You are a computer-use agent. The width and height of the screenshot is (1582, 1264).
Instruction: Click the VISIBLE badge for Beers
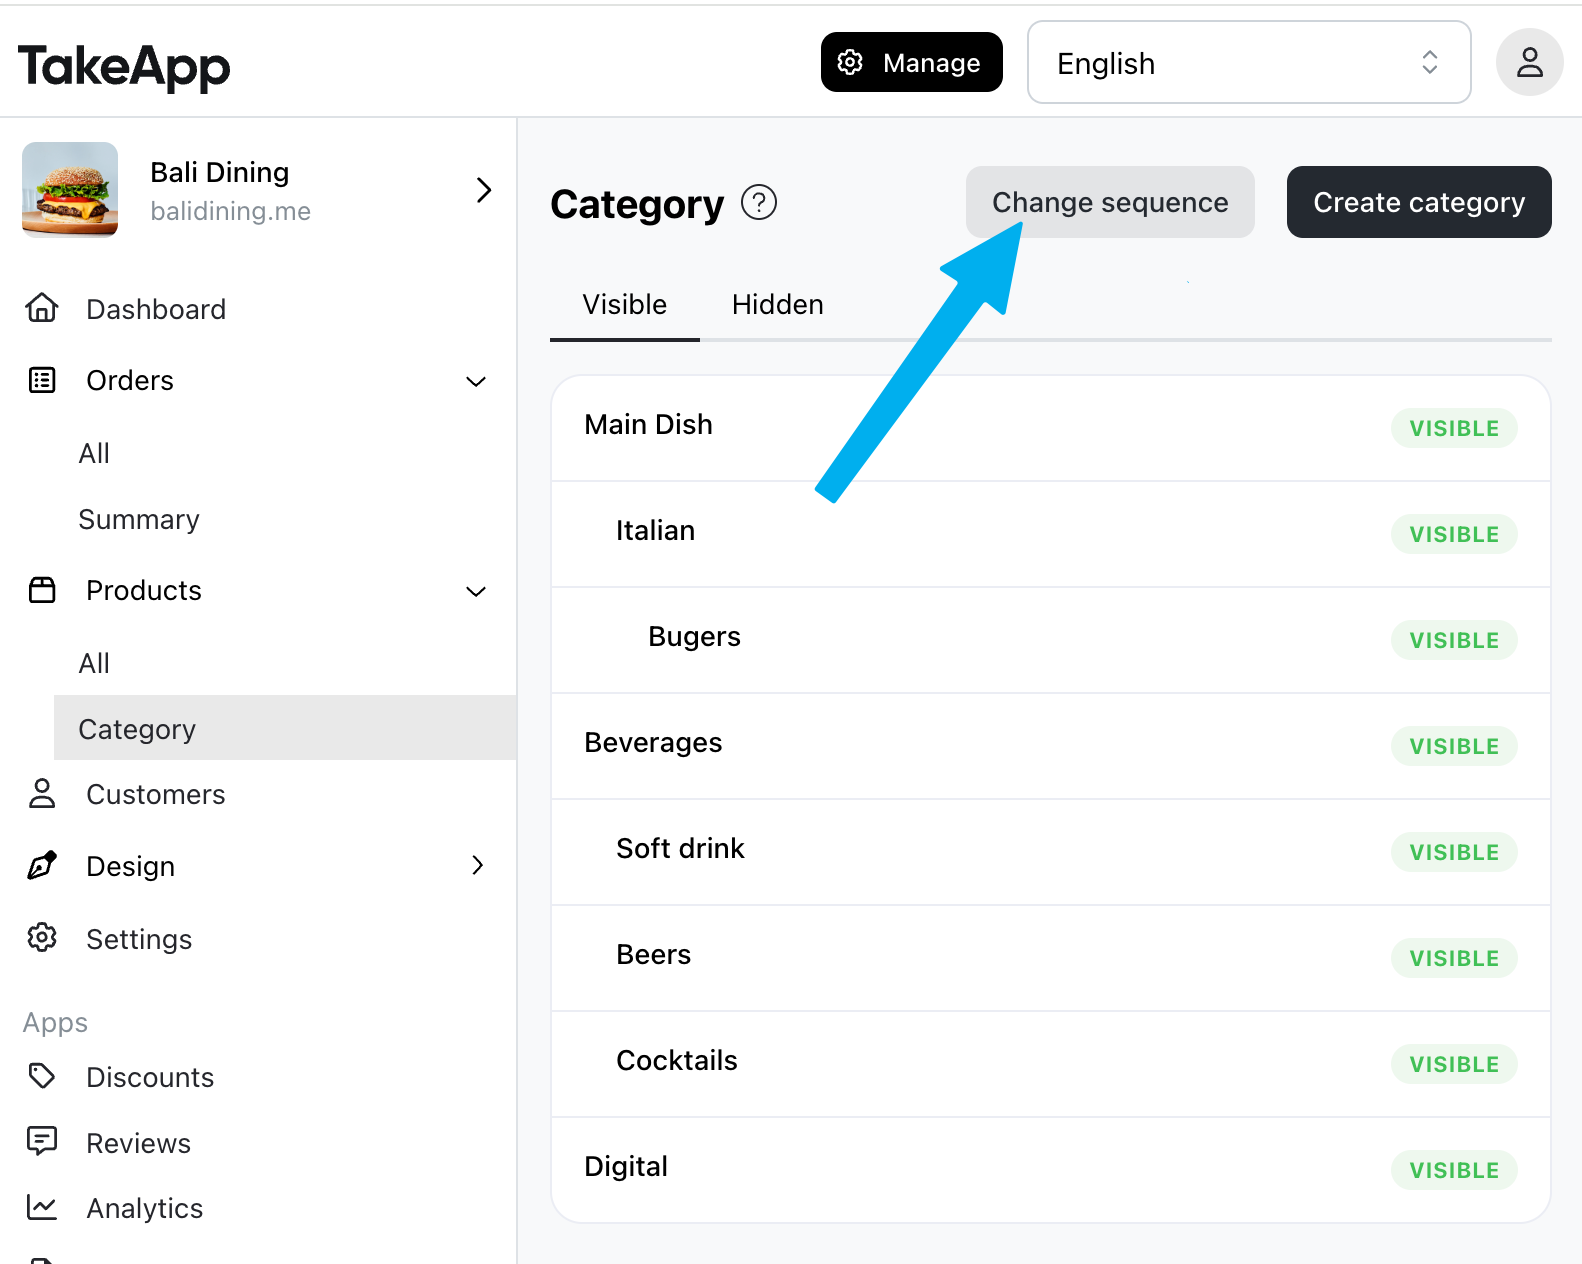1454,958
